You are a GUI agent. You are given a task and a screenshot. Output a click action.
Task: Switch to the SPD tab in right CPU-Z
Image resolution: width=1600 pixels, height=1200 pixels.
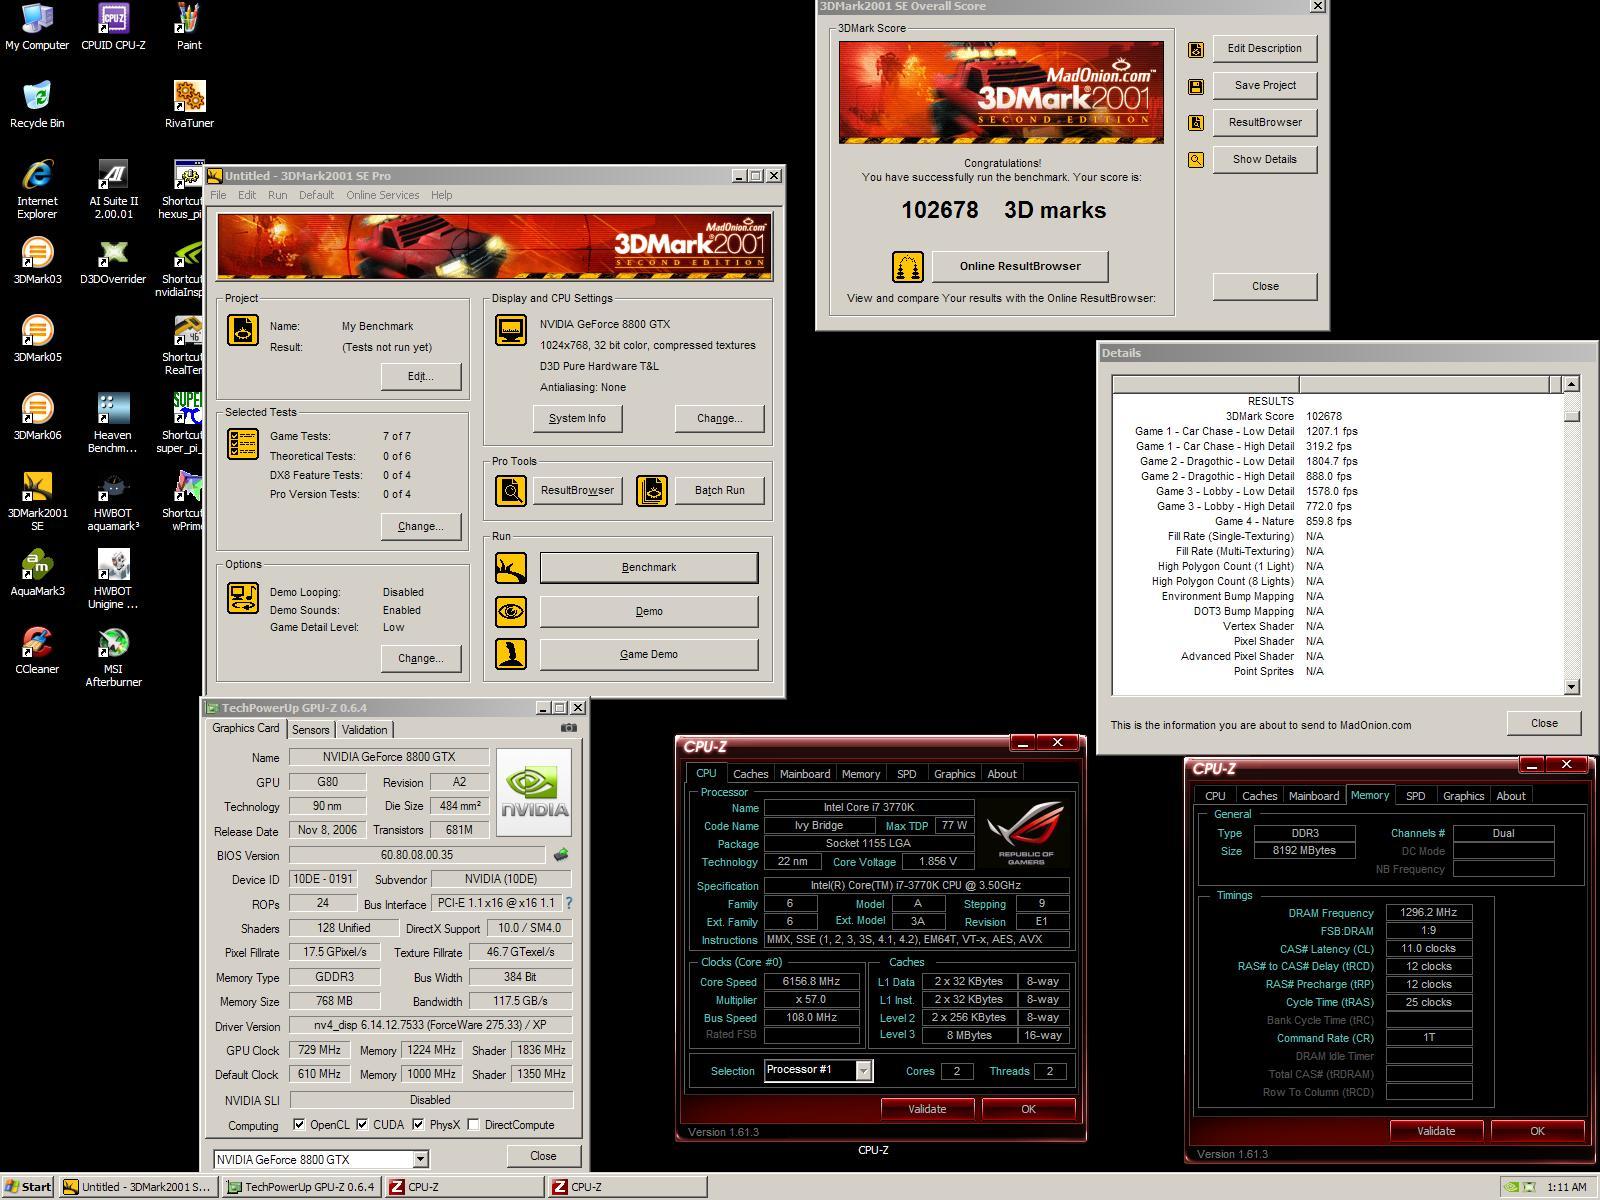tap(1415, 796)
